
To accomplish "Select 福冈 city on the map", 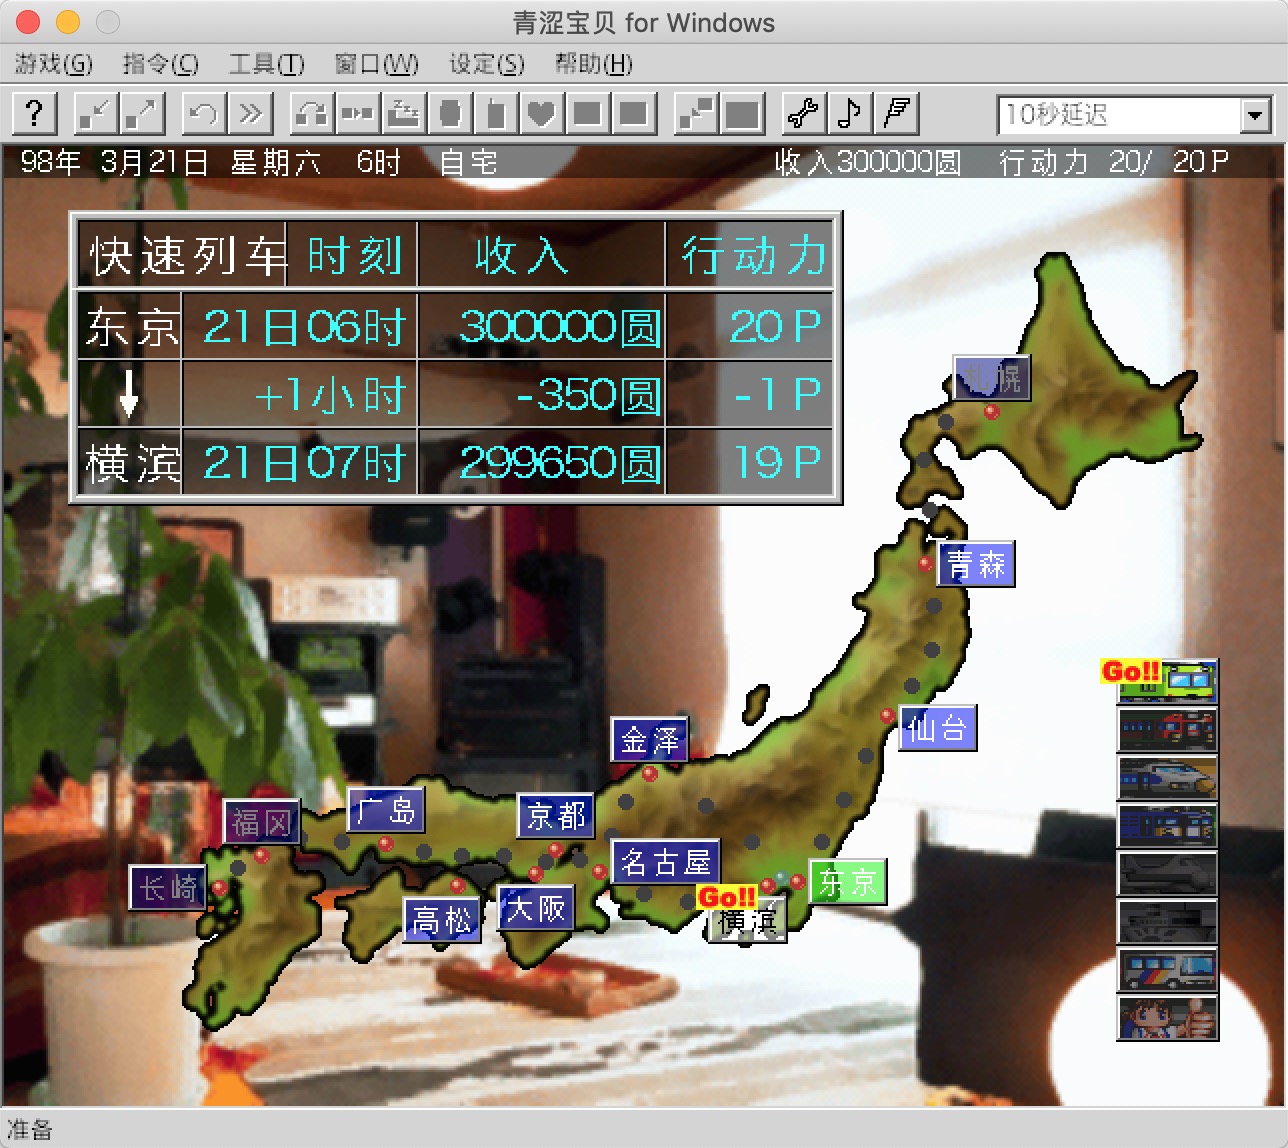I will tap(261, 822).
